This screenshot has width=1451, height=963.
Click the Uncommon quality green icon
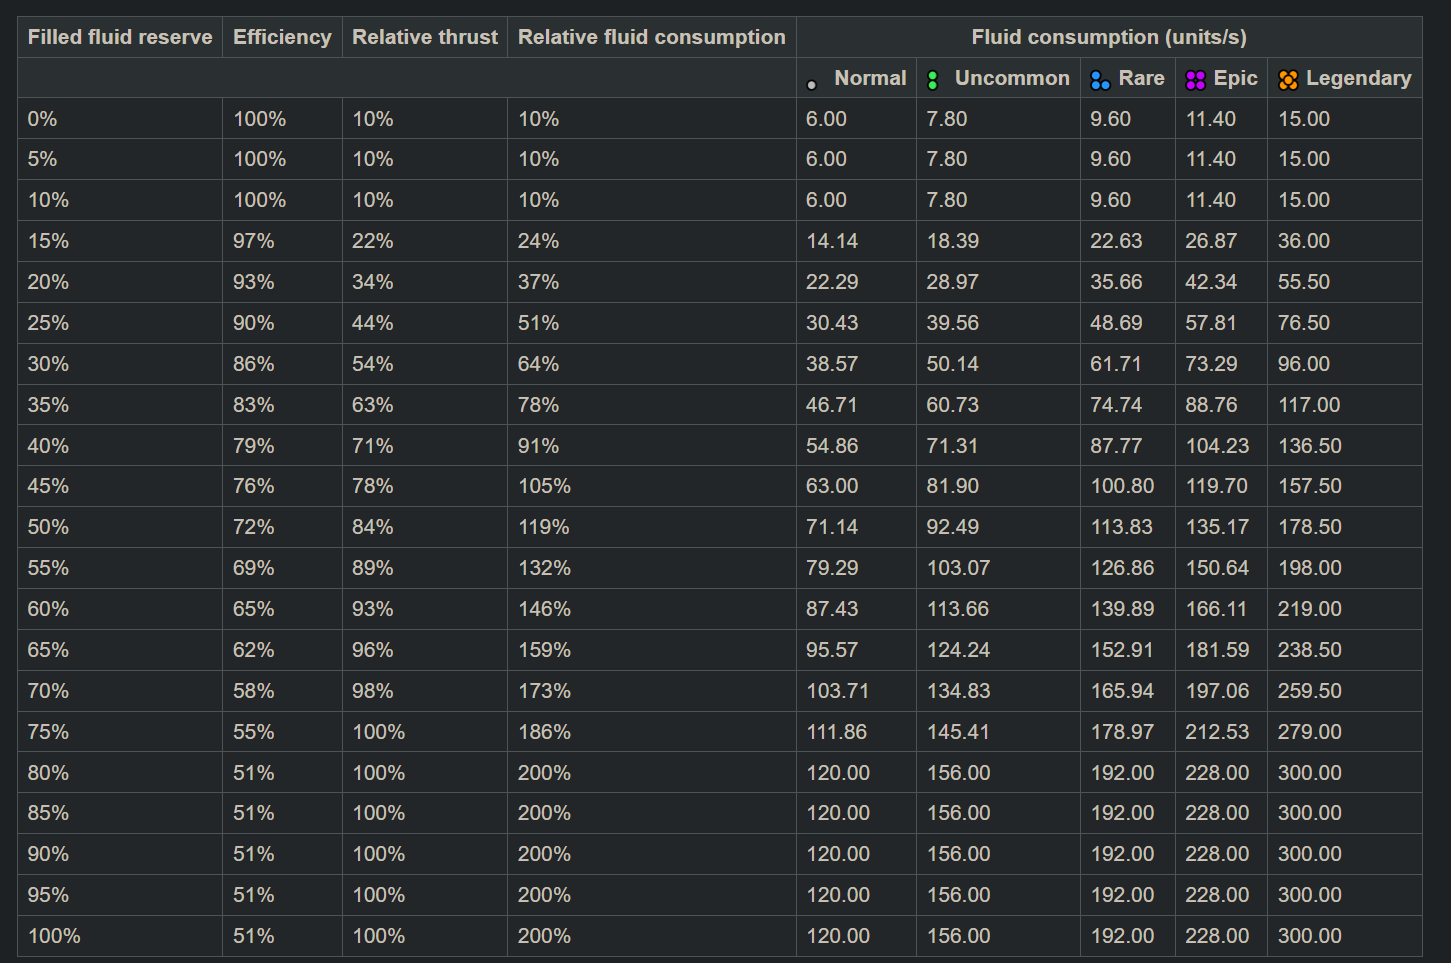coord(933,80)
